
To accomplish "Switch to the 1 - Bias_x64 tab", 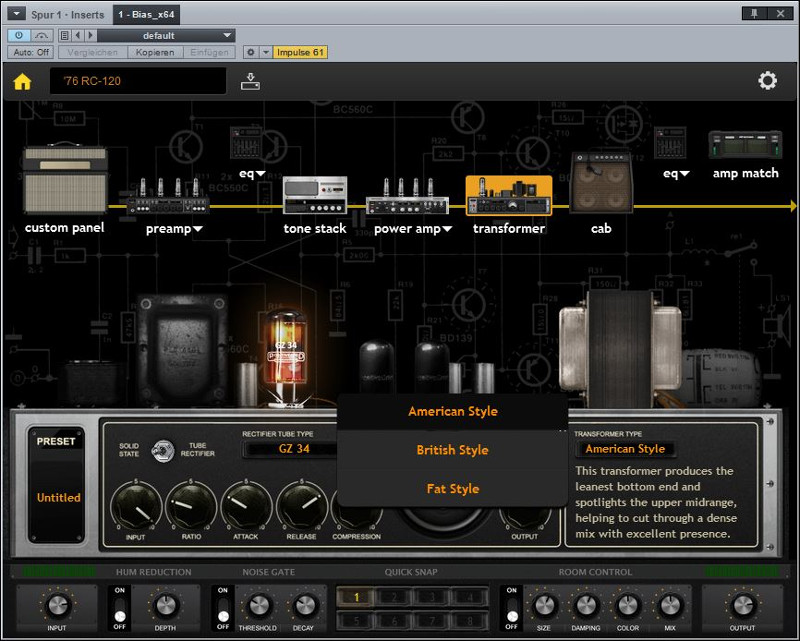I will [146, 14].
